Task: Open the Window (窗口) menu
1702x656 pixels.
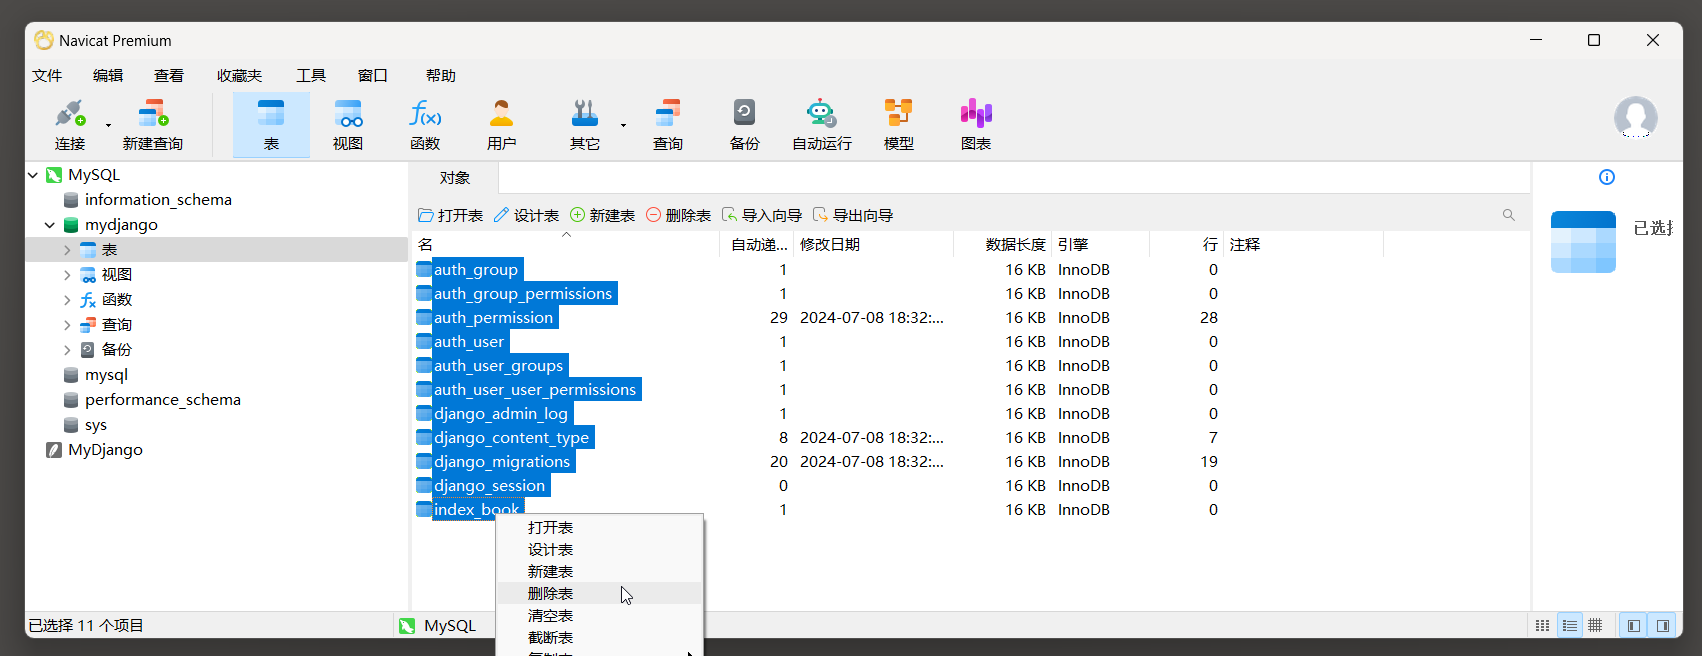Action: point(373,75)
